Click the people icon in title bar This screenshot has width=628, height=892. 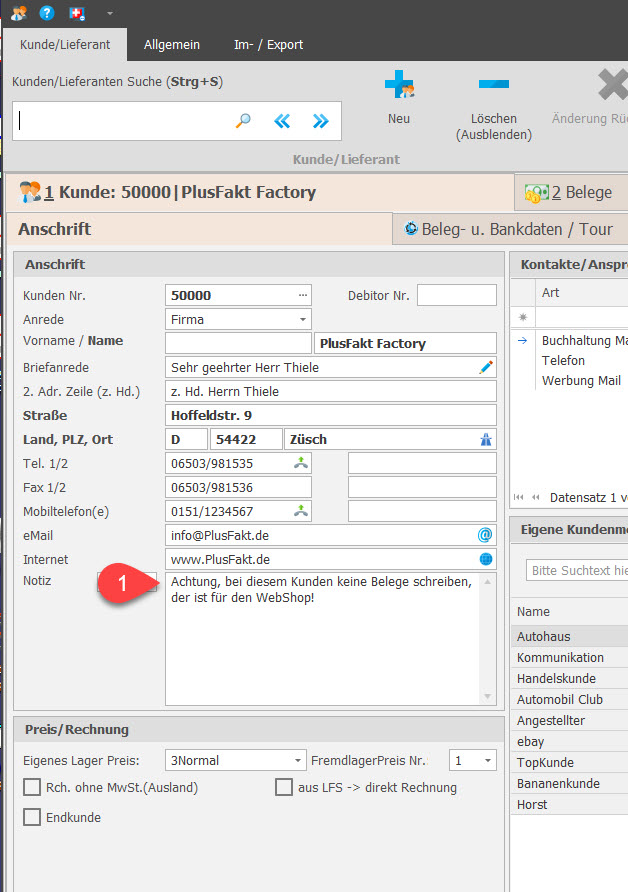pos(19,13)
